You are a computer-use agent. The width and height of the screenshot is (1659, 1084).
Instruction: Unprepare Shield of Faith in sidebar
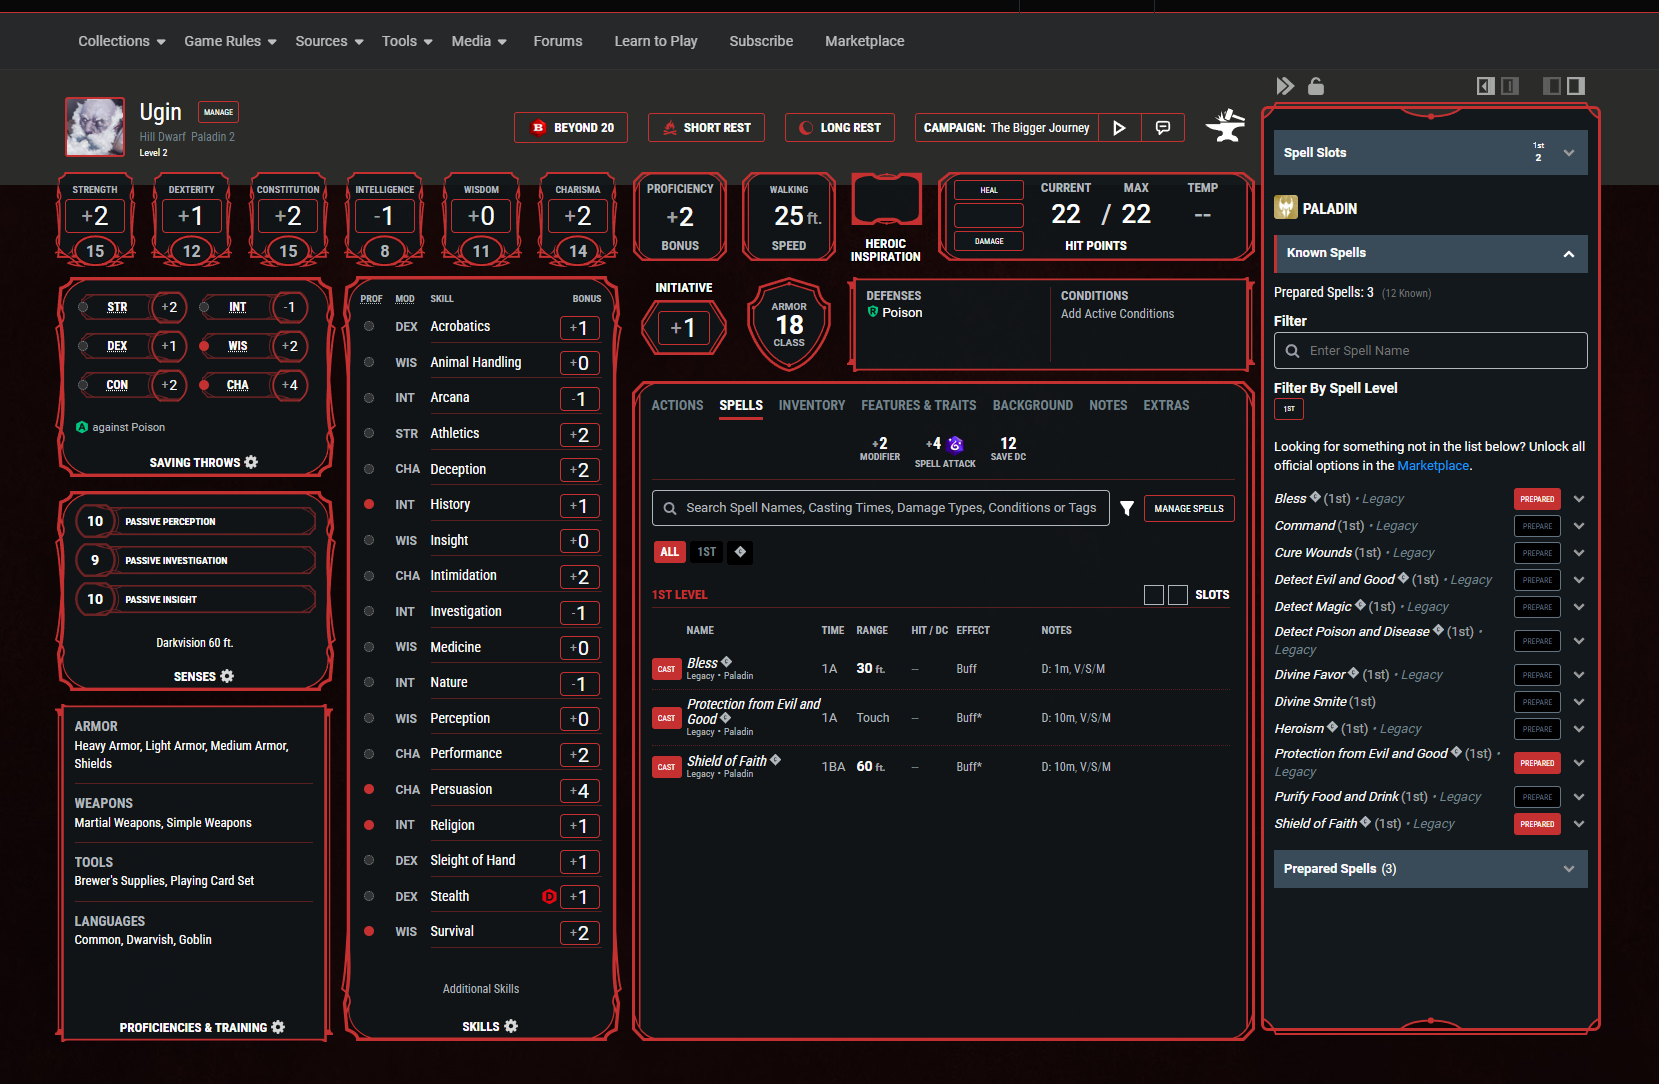(1537, 824)
